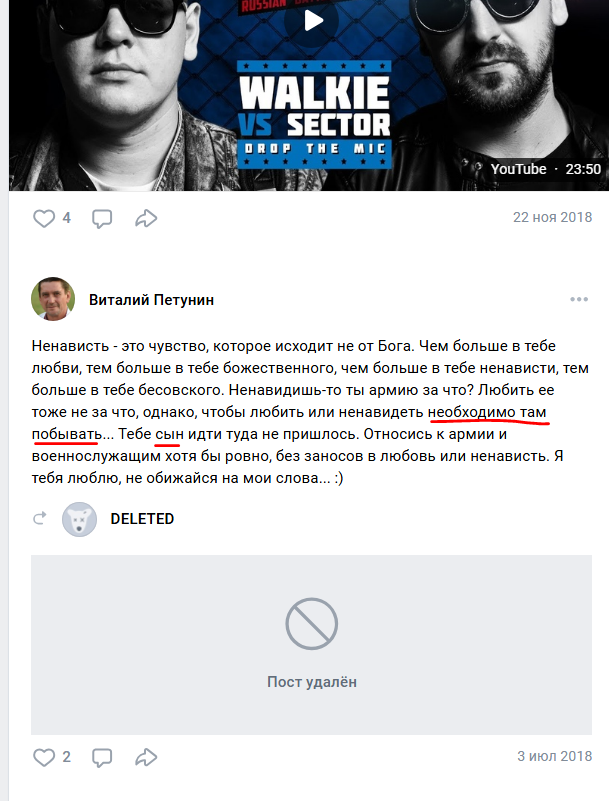This screenshot has height=801, width=609.
Task: Open the post dated 3 июл 2018
Action: [555, 756]
